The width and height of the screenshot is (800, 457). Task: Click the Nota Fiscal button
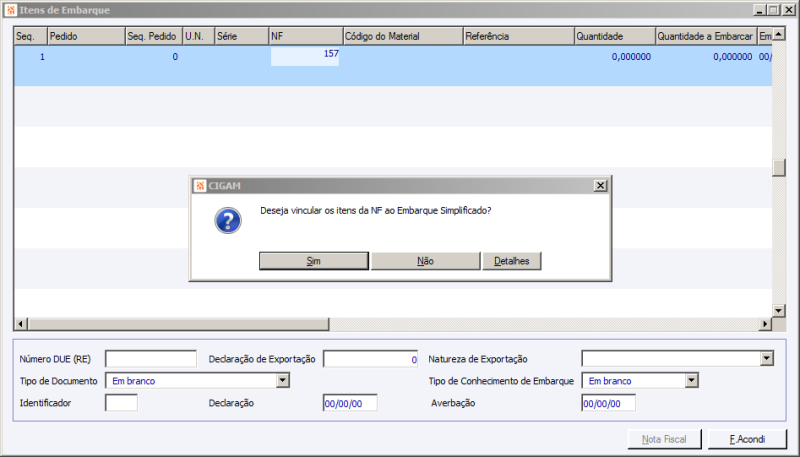(x=664, y=439)
